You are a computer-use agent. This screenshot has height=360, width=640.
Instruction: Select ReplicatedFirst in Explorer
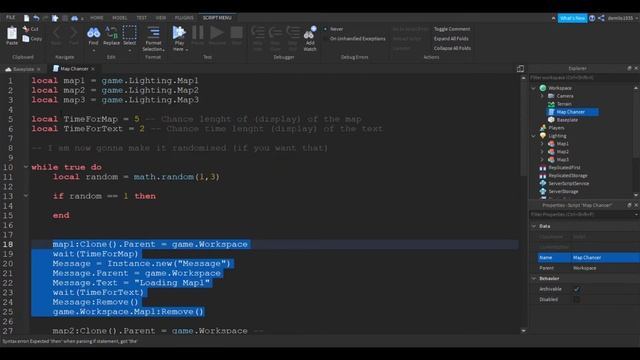pyautogui.click(x=564, y=168)
